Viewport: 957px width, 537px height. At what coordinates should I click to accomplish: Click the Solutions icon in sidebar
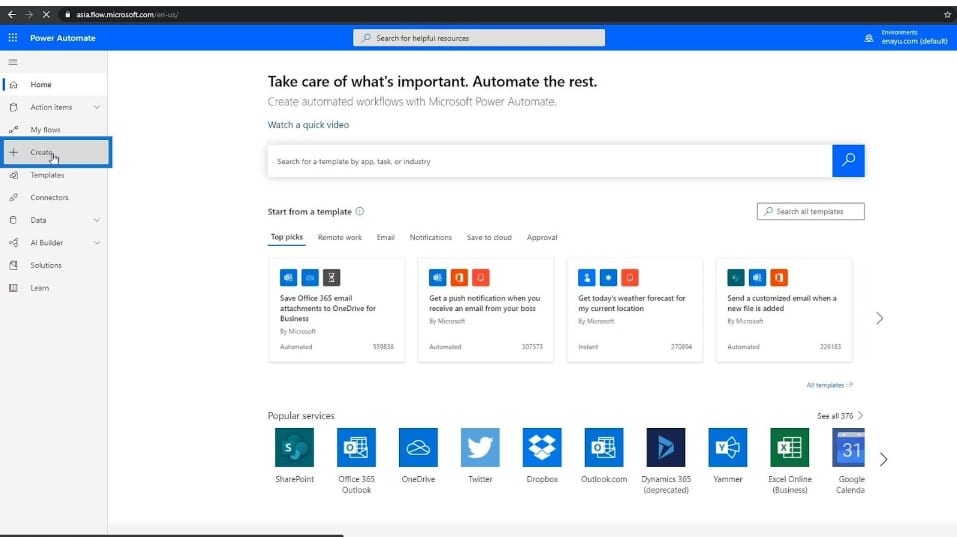tap(13, 265)
